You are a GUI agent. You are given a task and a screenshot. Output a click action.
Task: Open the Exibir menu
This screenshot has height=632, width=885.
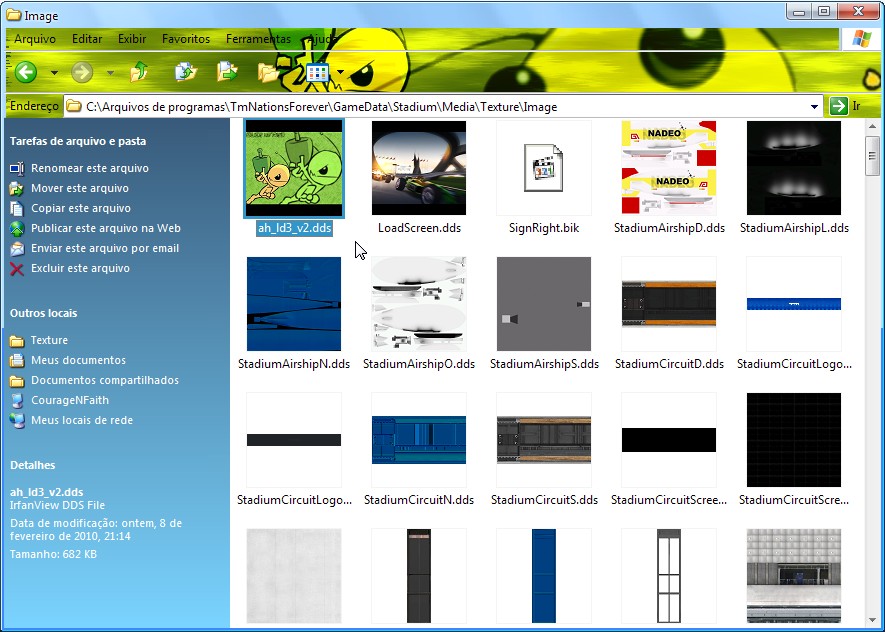tap(132, 39)
